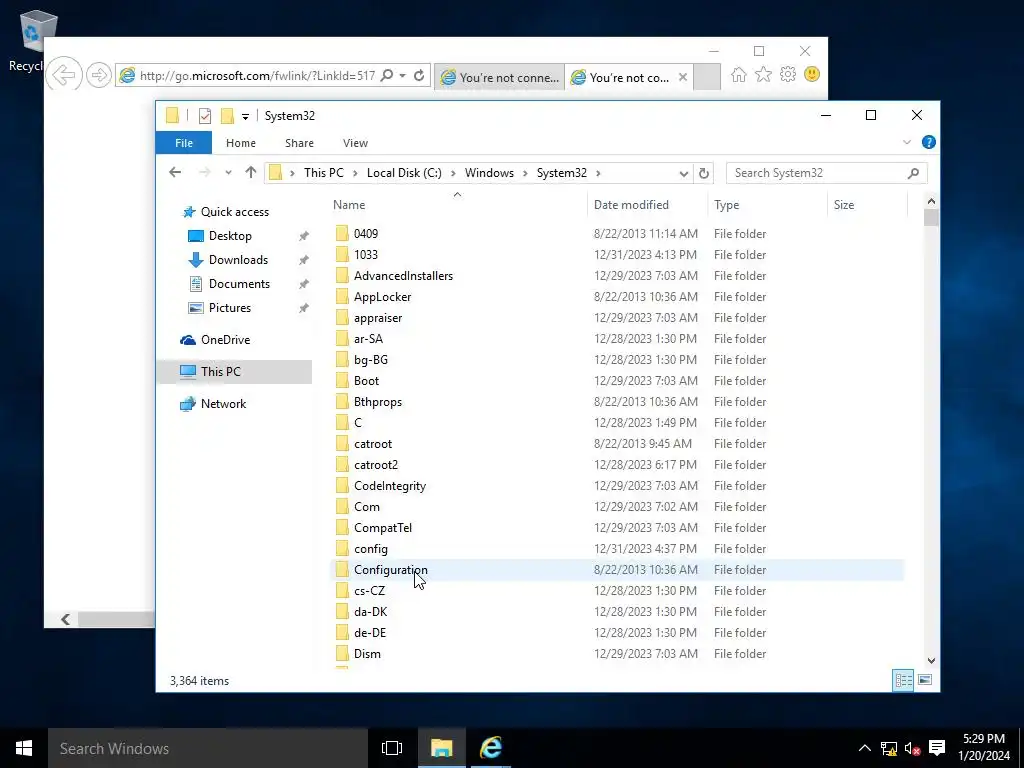The height and width of the screenshot is (768, 1024).
Task: Open File Explorer help icon
Action: pyautogui.click(x=928, y=142)
